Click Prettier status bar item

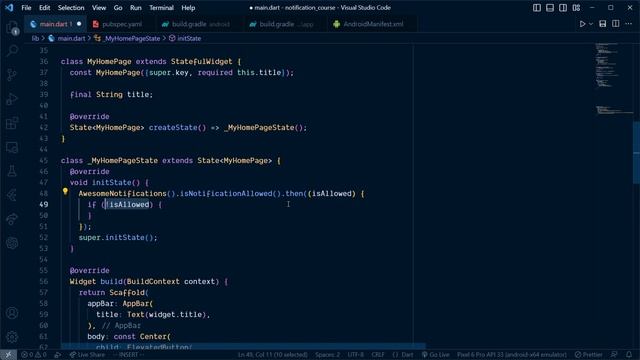point(589,355)
